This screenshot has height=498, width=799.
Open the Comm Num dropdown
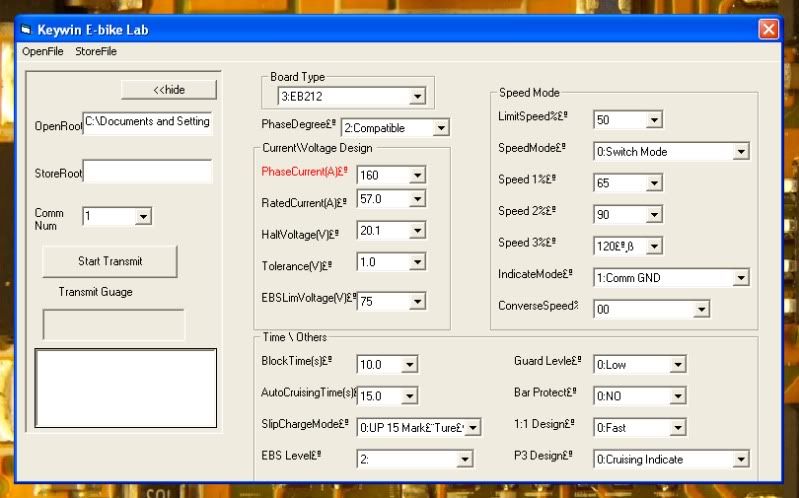(x=144, y=217)
